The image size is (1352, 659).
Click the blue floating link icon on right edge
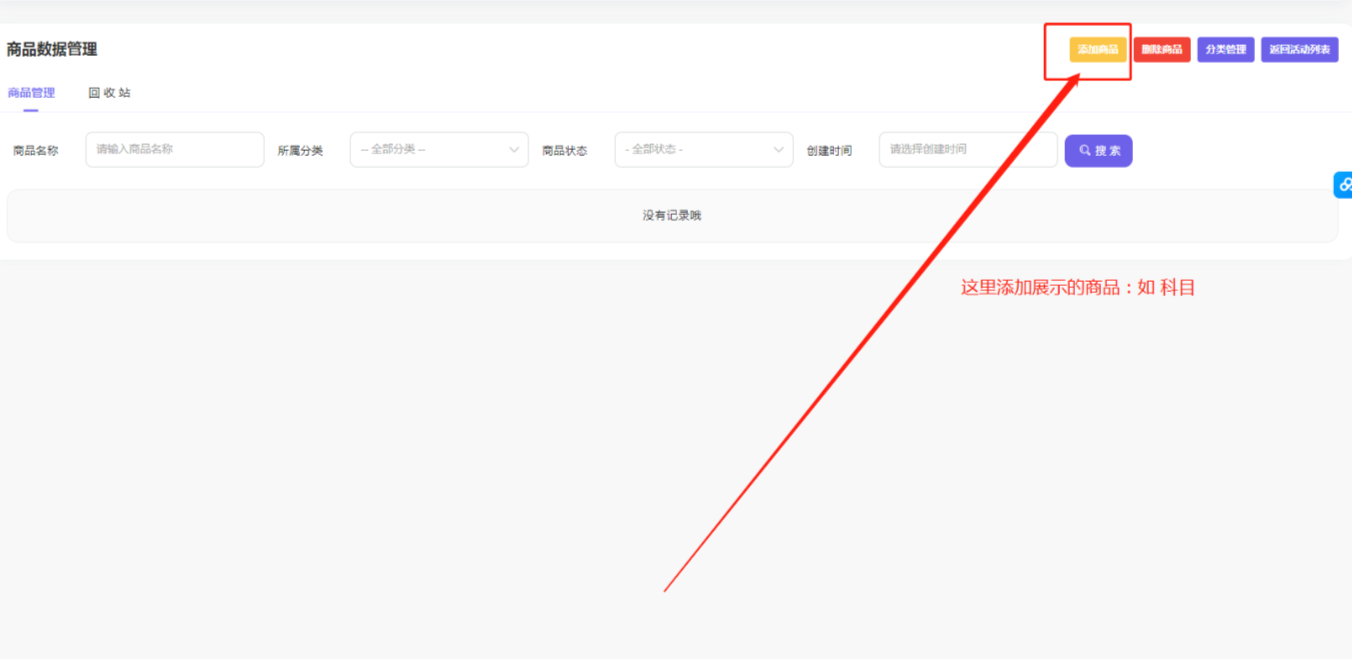(x=1344, y=184)
